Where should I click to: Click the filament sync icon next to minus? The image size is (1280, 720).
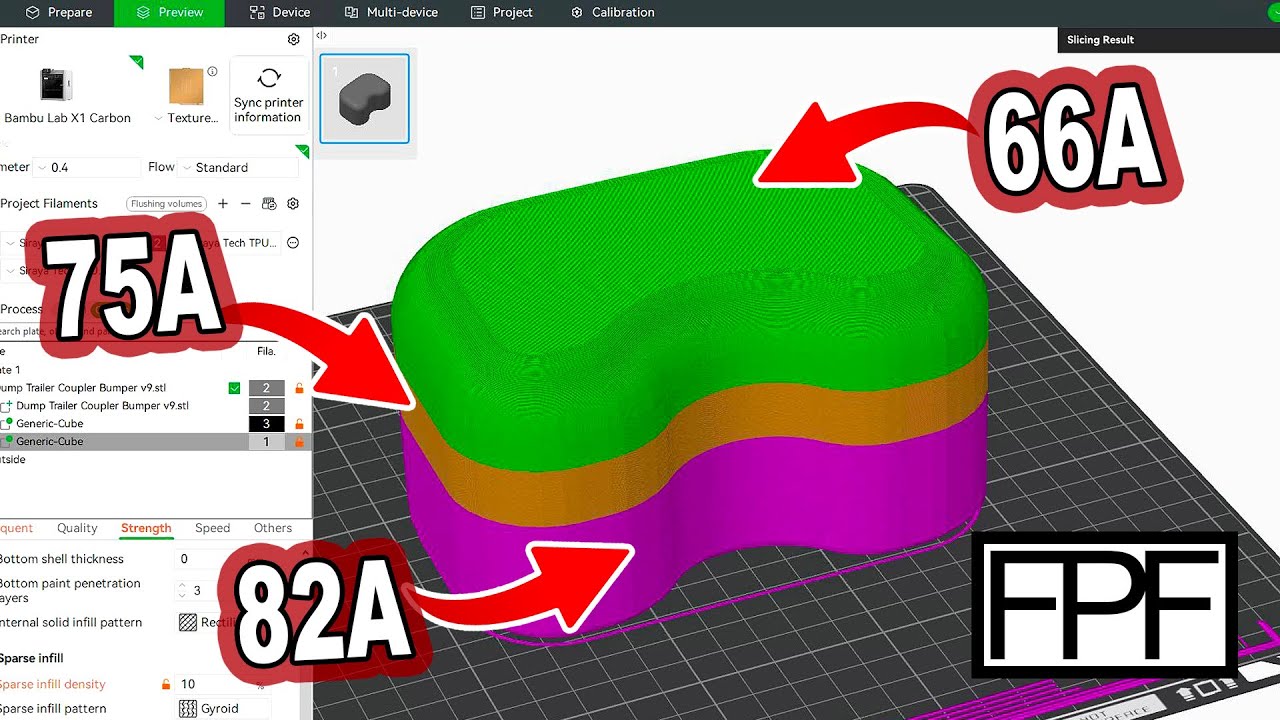[x=269, y=204]
